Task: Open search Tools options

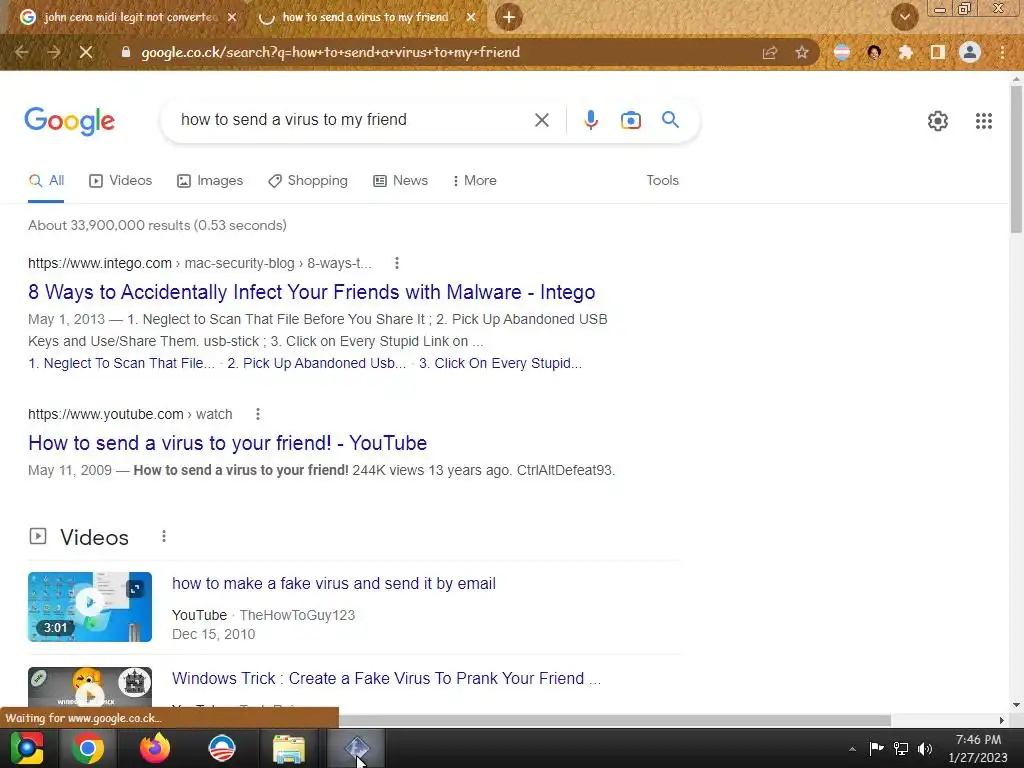Action: click(662, 180)
